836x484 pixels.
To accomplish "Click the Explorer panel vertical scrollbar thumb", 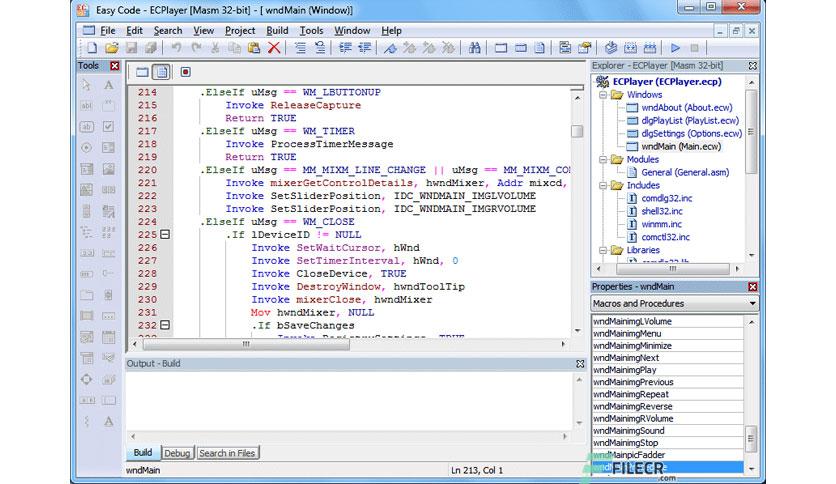I will (x=751, y=132).
